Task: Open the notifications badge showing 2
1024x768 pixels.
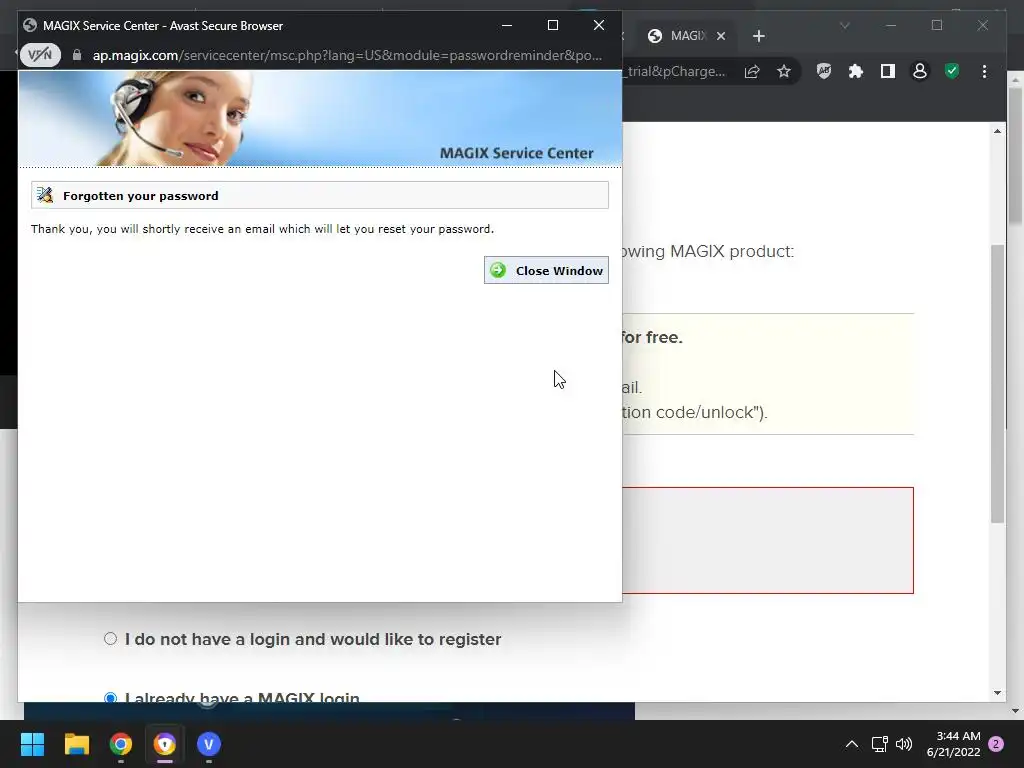Action: tap(996, 744)
